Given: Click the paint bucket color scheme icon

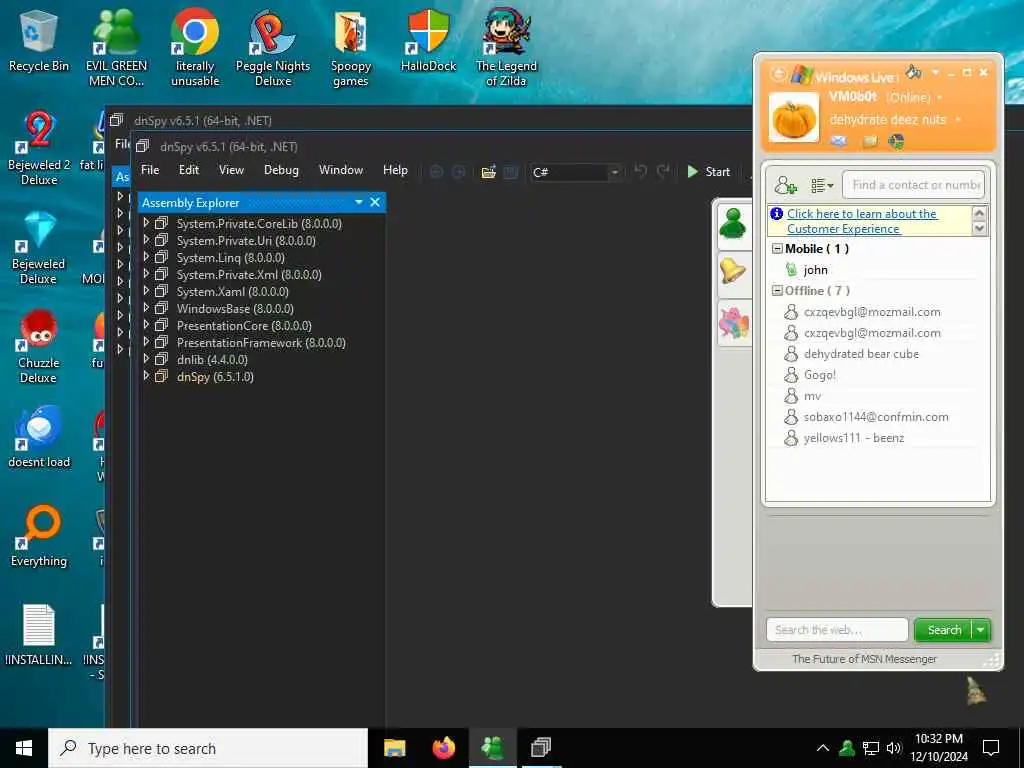Looking at the screenshot, I should [x=913, y=71].
